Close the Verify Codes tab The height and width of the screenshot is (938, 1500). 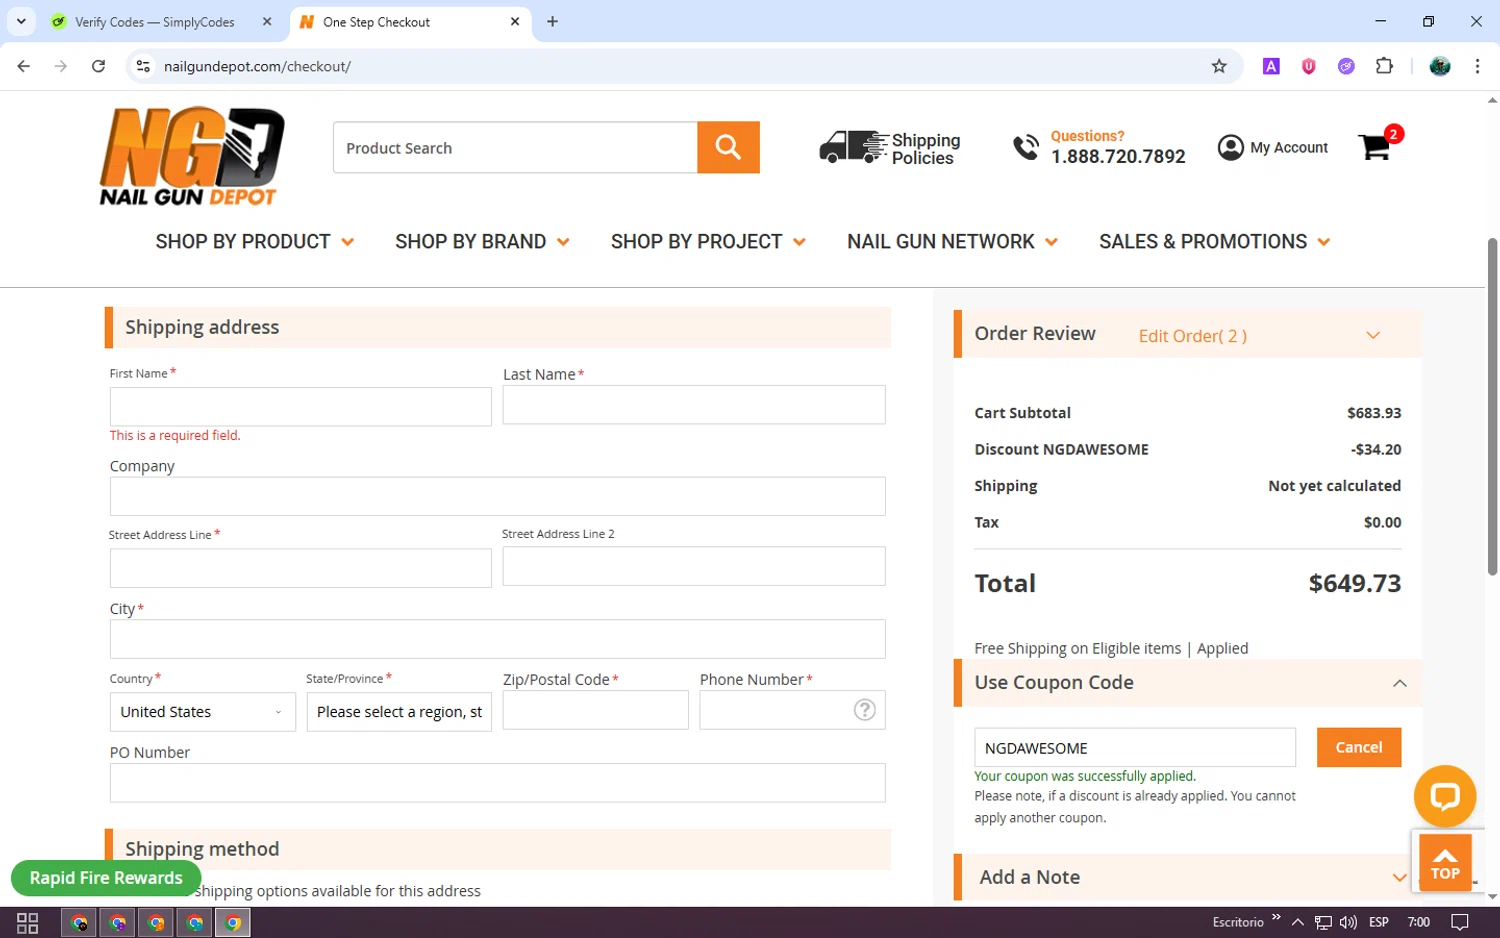click(267, 21)
